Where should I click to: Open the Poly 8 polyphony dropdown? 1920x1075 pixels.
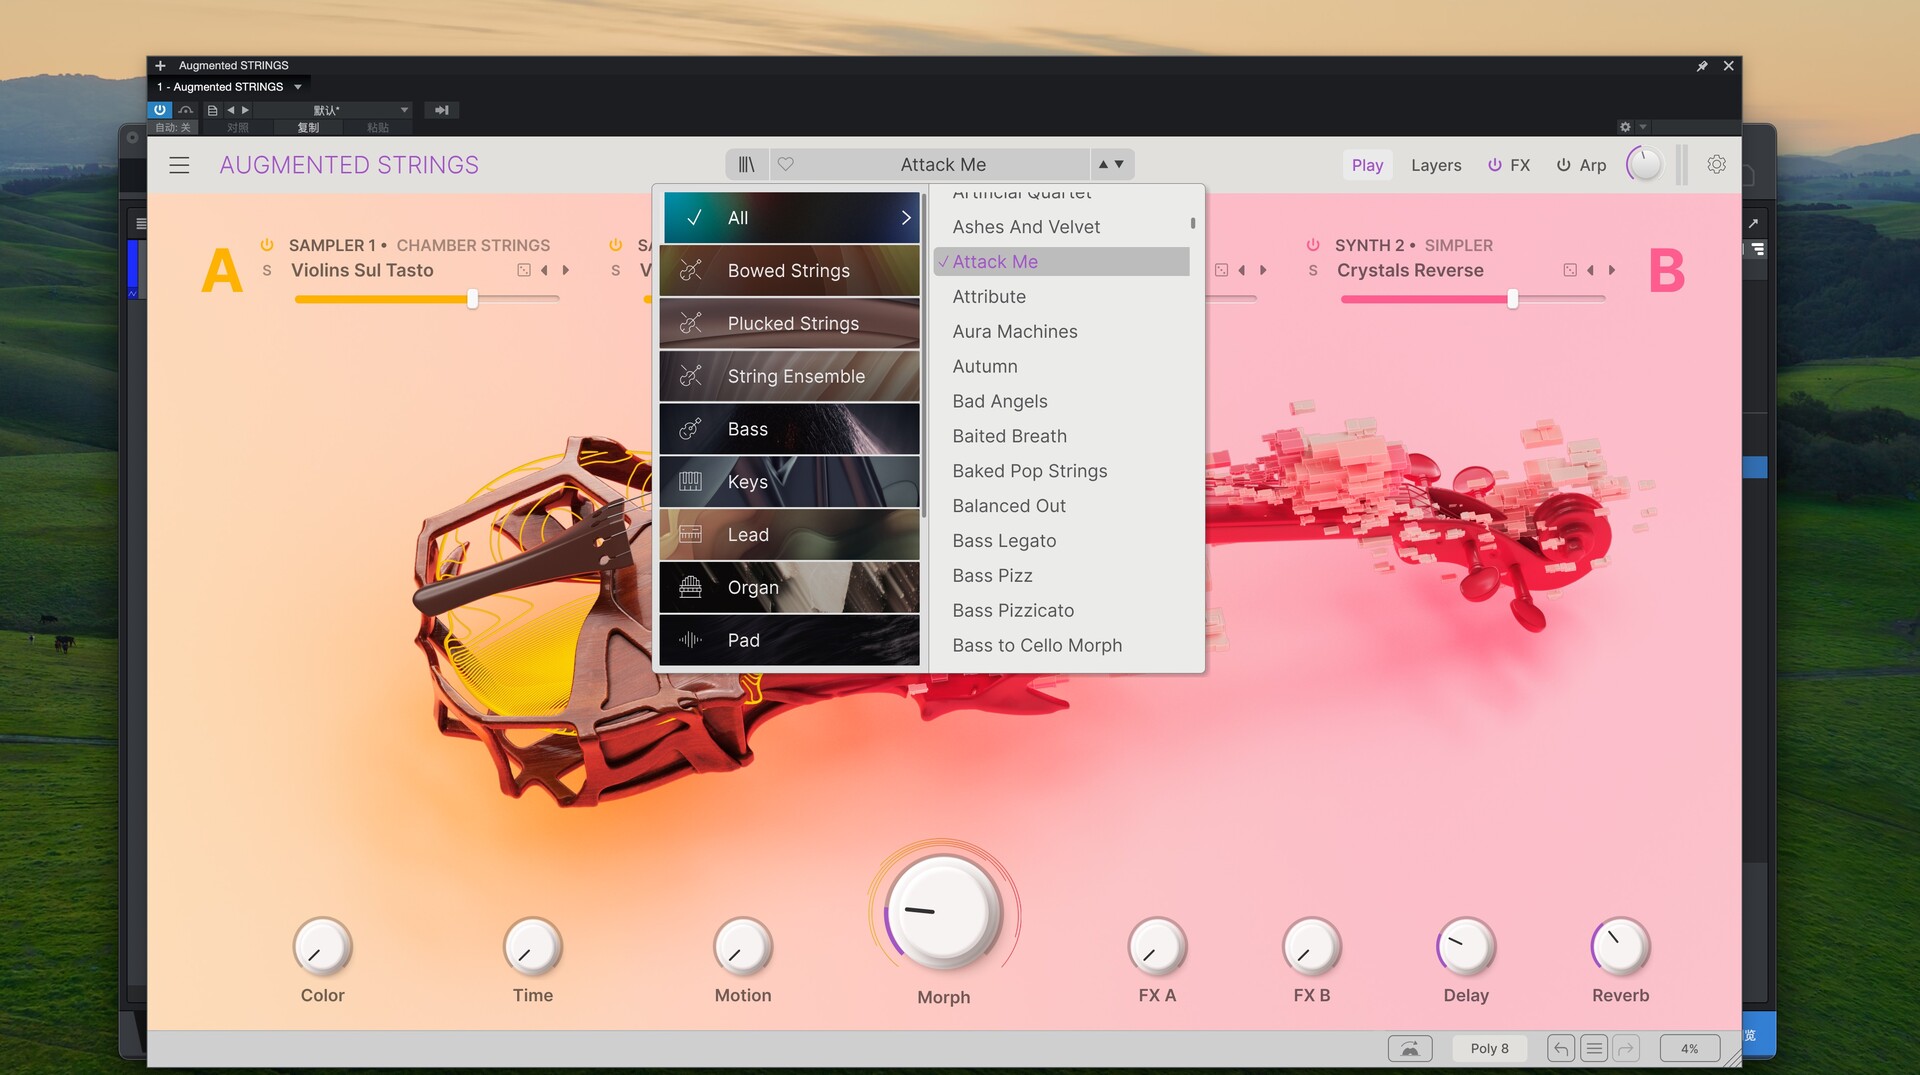(x=1489, y=1048)
